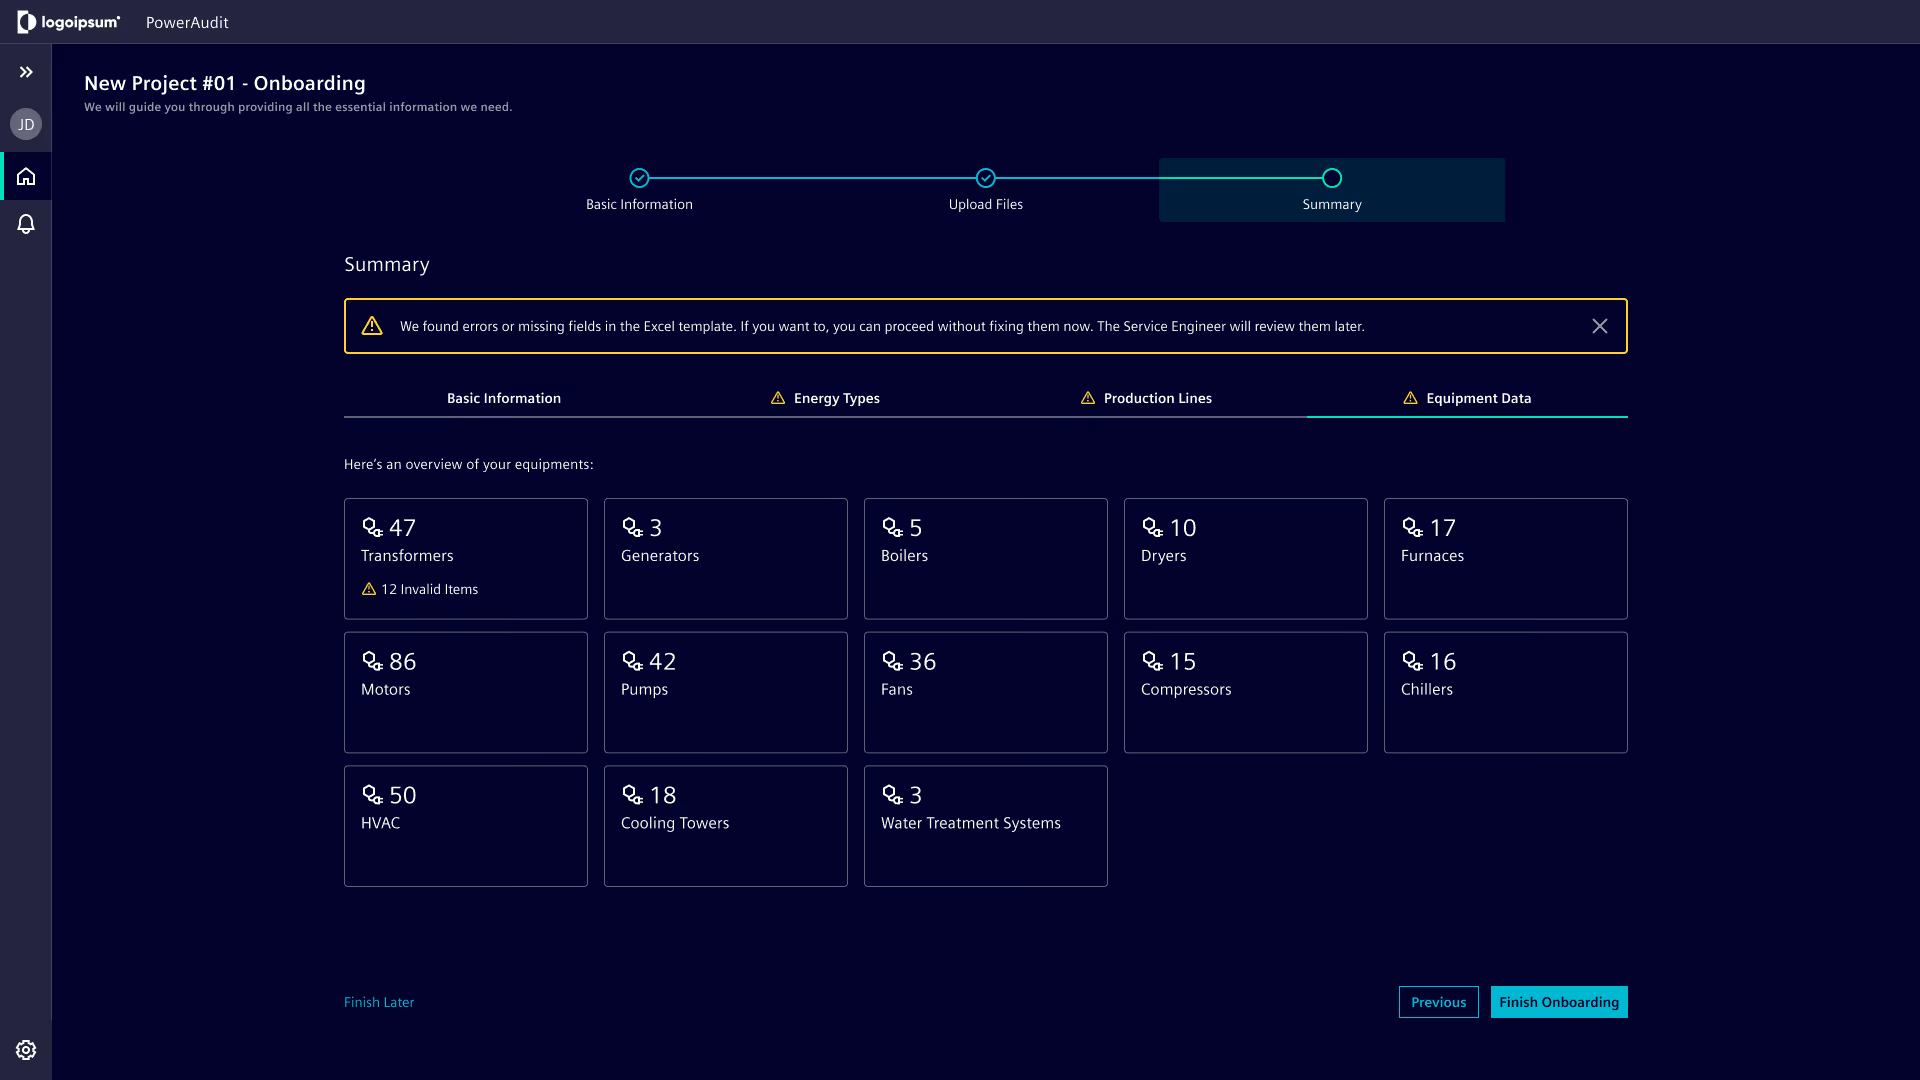The image size is (1920, 1080).
Task: Click the Motors equipment card icon
Action: (372, 661)
